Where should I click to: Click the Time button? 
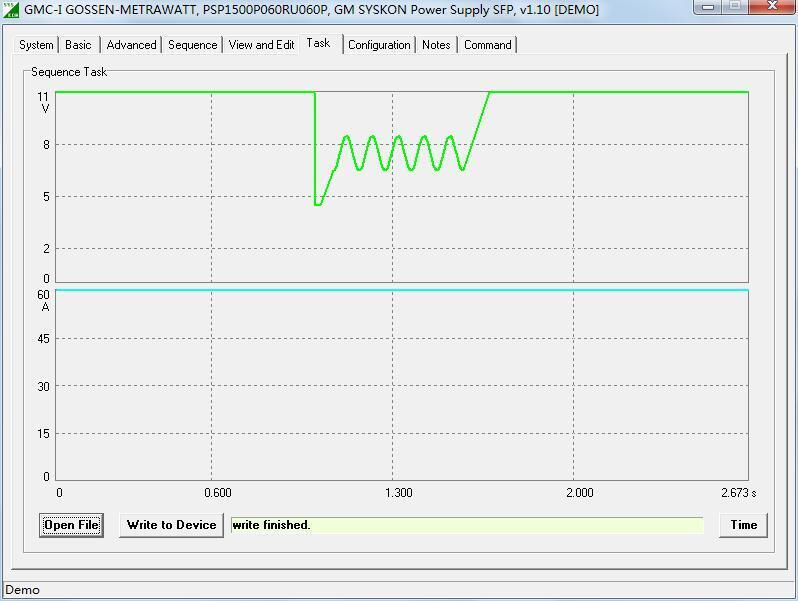743,525
